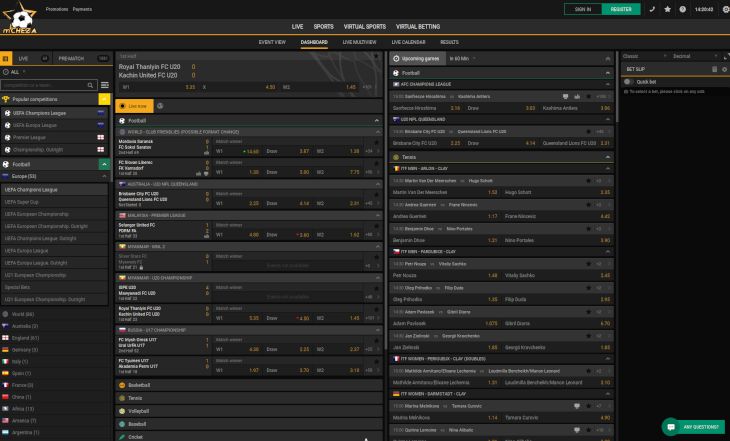This screenshot has width=730, height=441.
Task: Open the In 60 Min time filter dropdown
Action: pos(462,59)
